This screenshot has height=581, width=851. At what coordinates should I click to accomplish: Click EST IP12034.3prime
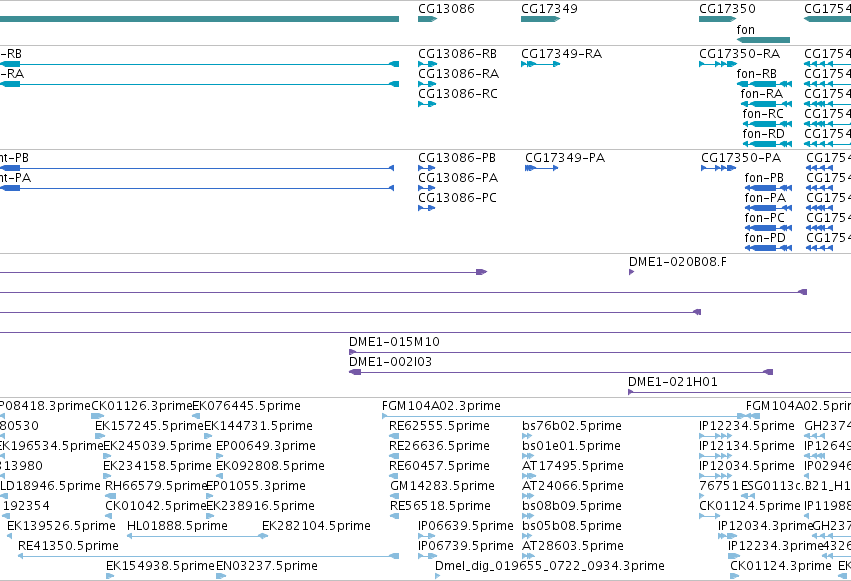pyautogui.click(x=765, y=526)
